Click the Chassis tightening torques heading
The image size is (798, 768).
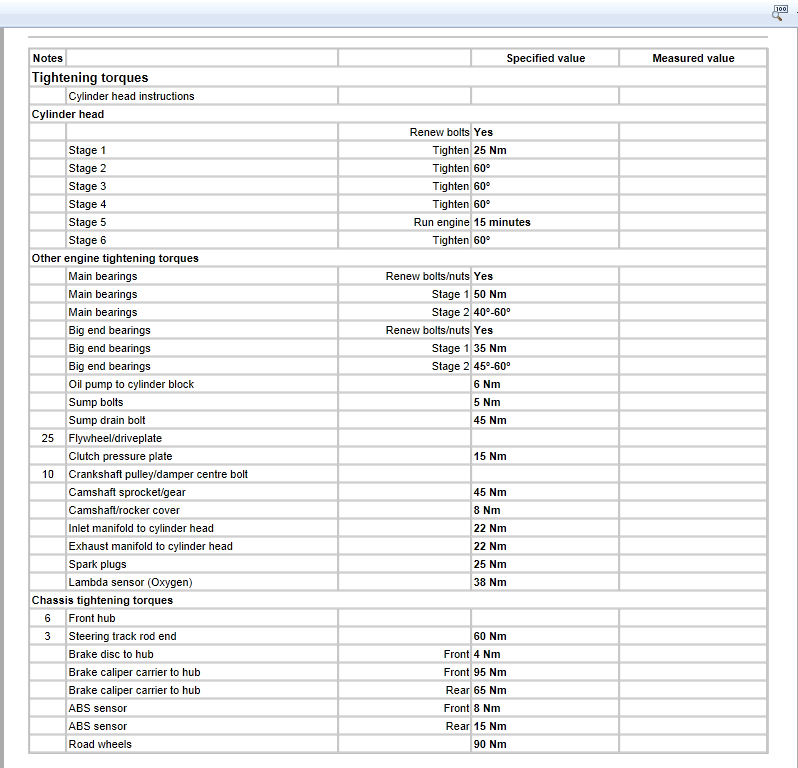click(x=102, y=600)
